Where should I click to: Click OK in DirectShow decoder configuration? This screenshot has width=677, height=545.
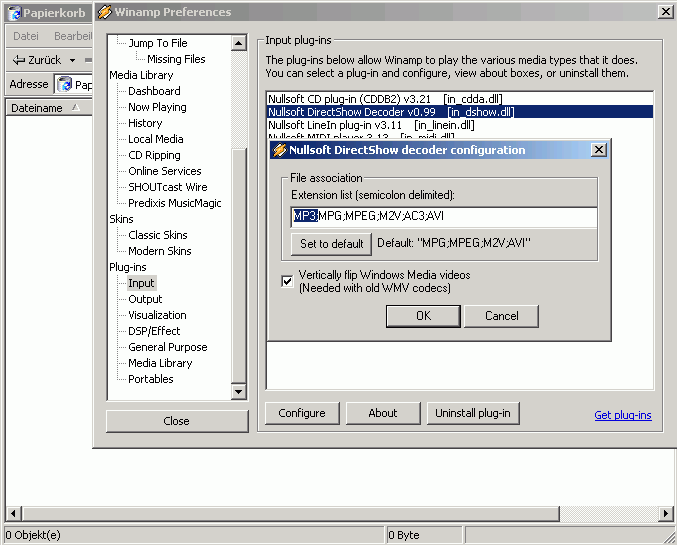click(423, 316)
